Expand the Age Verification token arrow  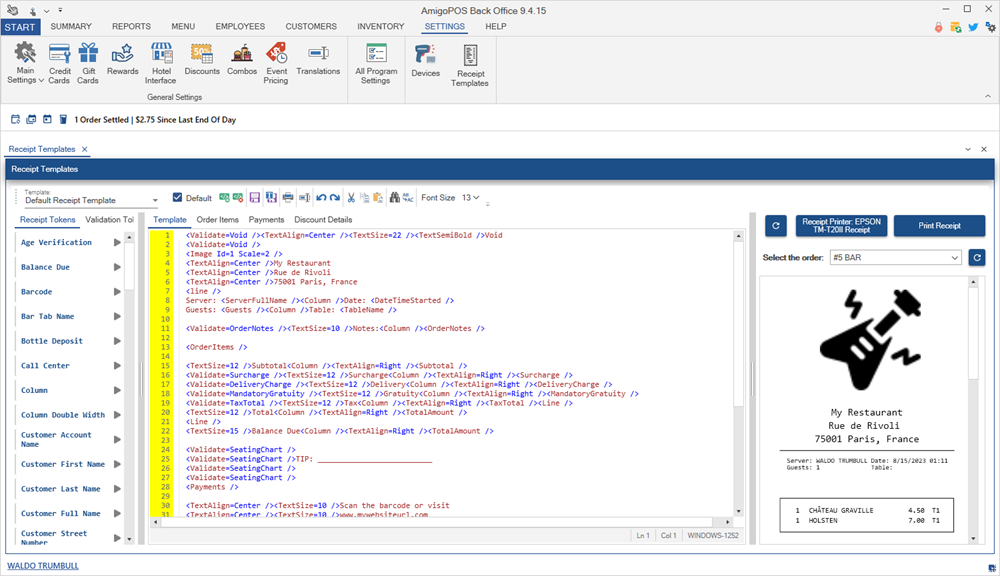[117, 242]
